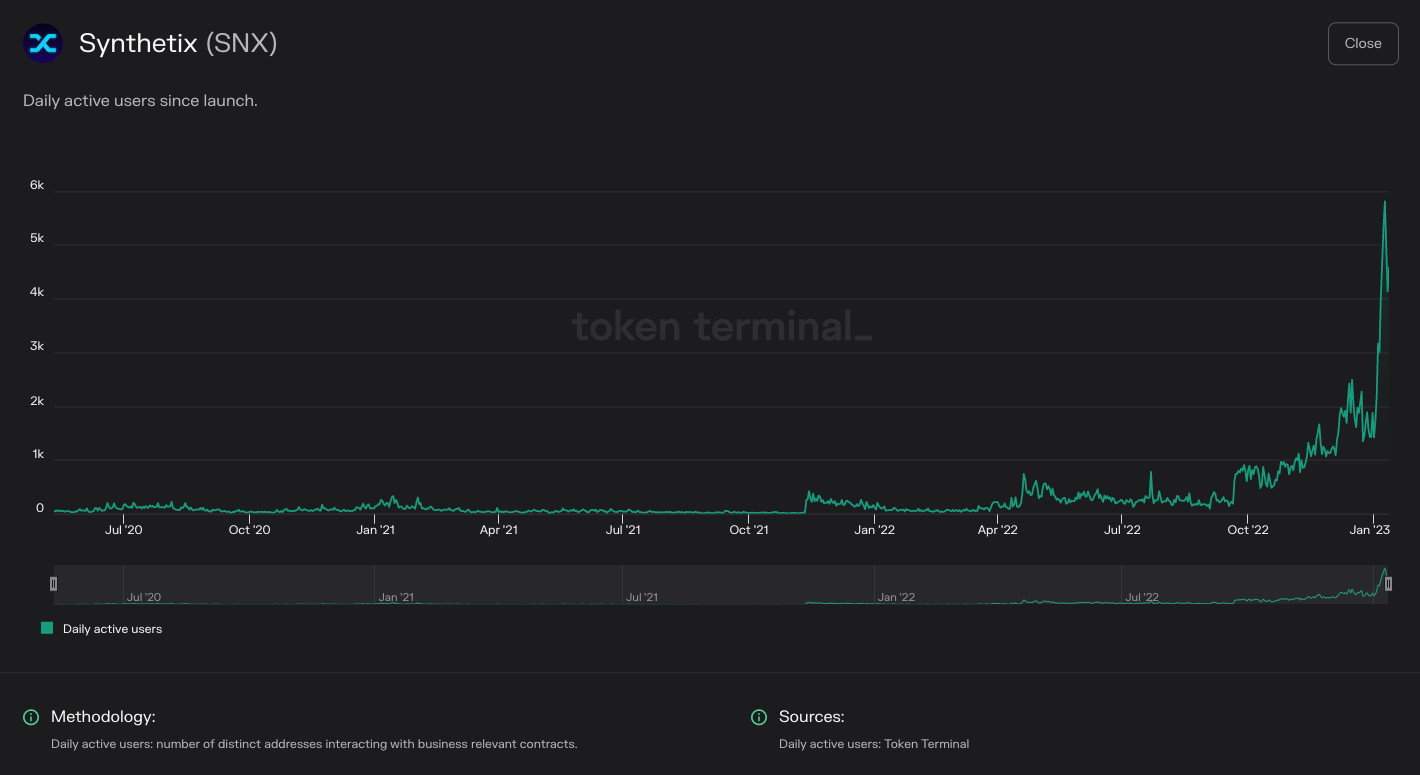The height and width of the screenshot is (775, 1420).
Task: Toggle visibility using the green legend square
Action: click(x=47, y=629)
